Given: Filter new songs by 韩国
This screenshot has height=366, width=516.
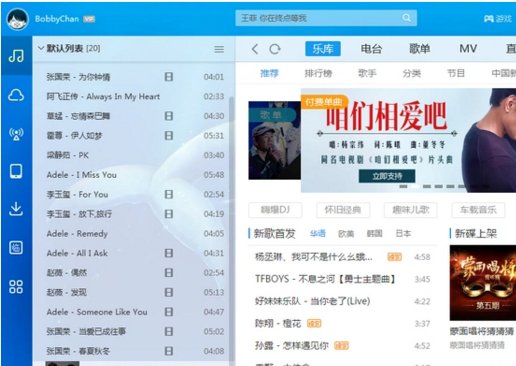Looking at the screenshot, I should coord(374,234).
